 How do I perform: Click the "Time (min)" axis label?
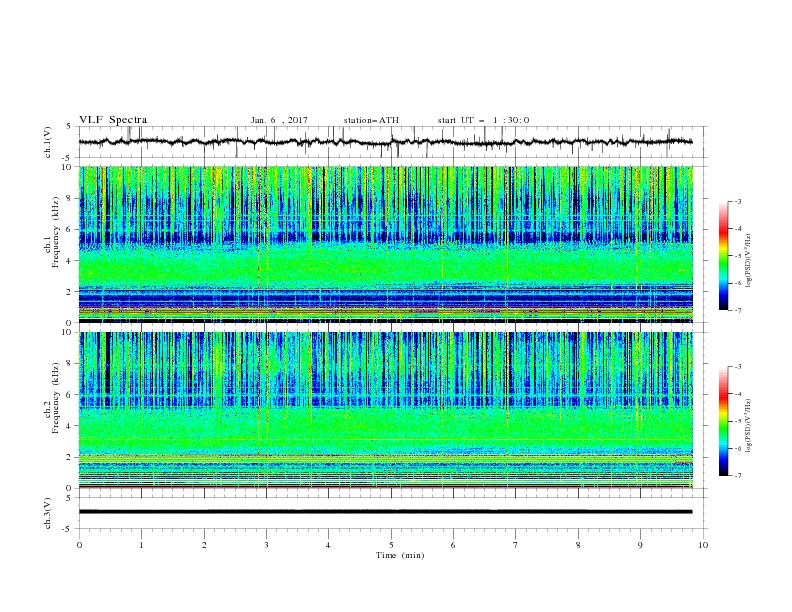pos(400,555)
